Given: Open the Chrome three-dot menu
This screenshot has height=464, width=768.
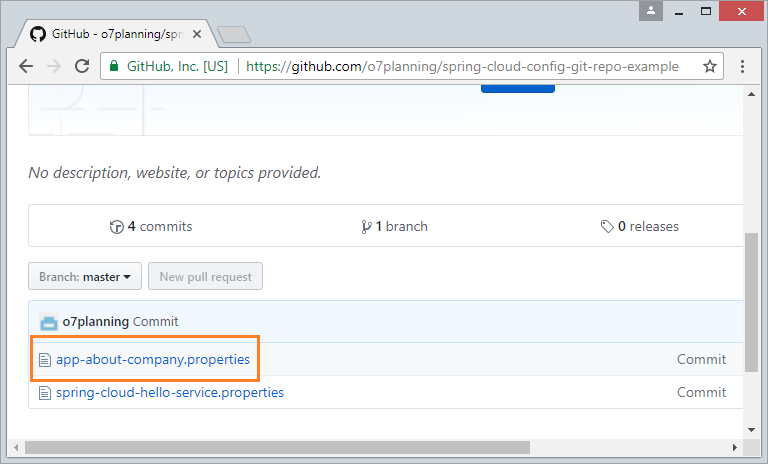Looking at the screenshot, I should coord(743,66).
